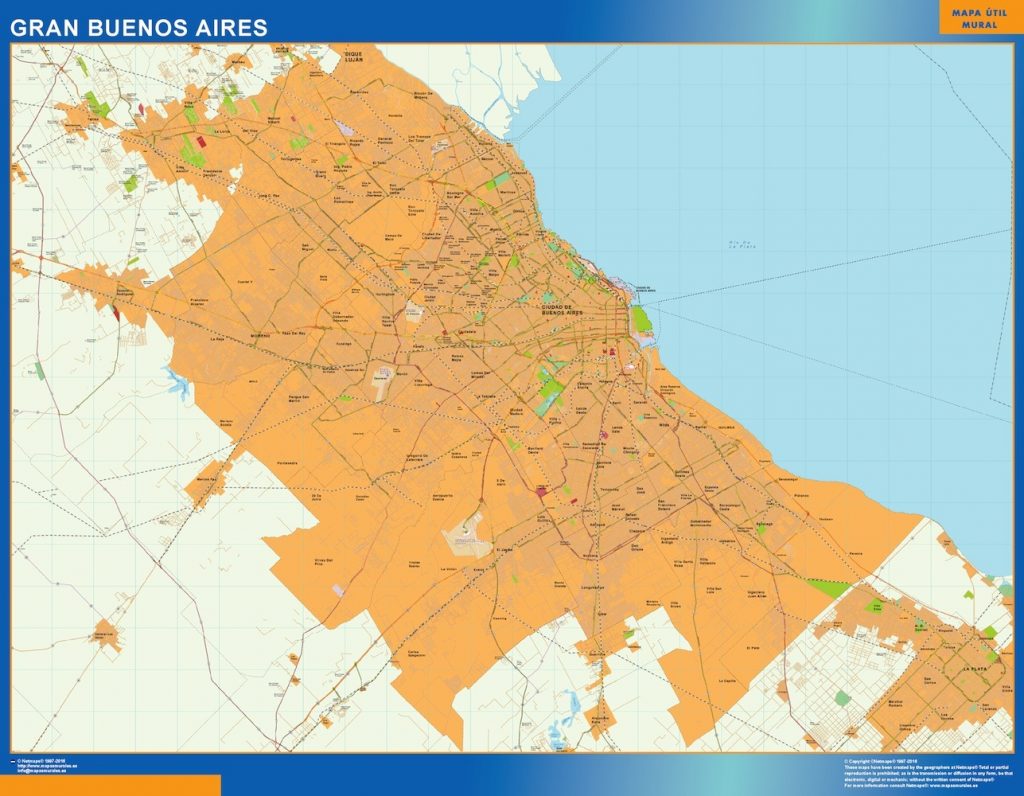Click the Ciudad de Buenos Aires label
This screenshot has height=796, width=1024.
[562, 311]
